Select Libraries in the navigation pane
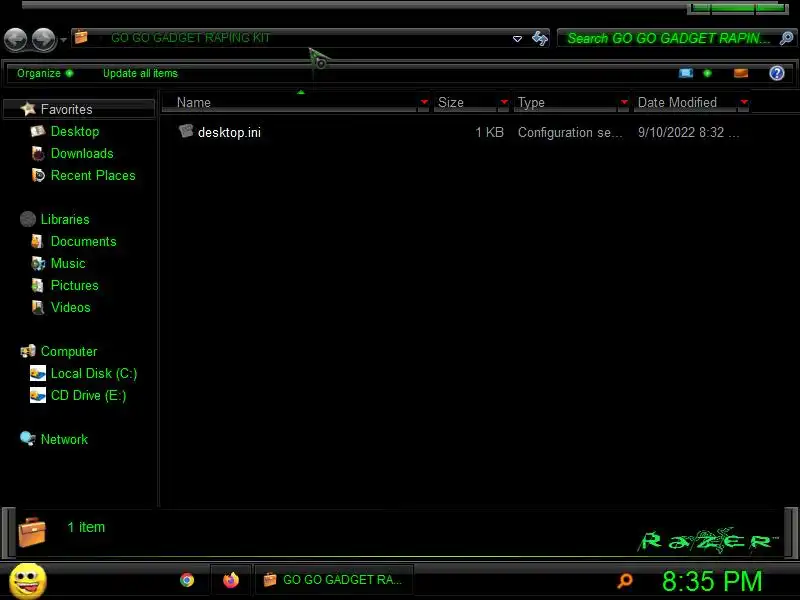 (x=65, y=219)
